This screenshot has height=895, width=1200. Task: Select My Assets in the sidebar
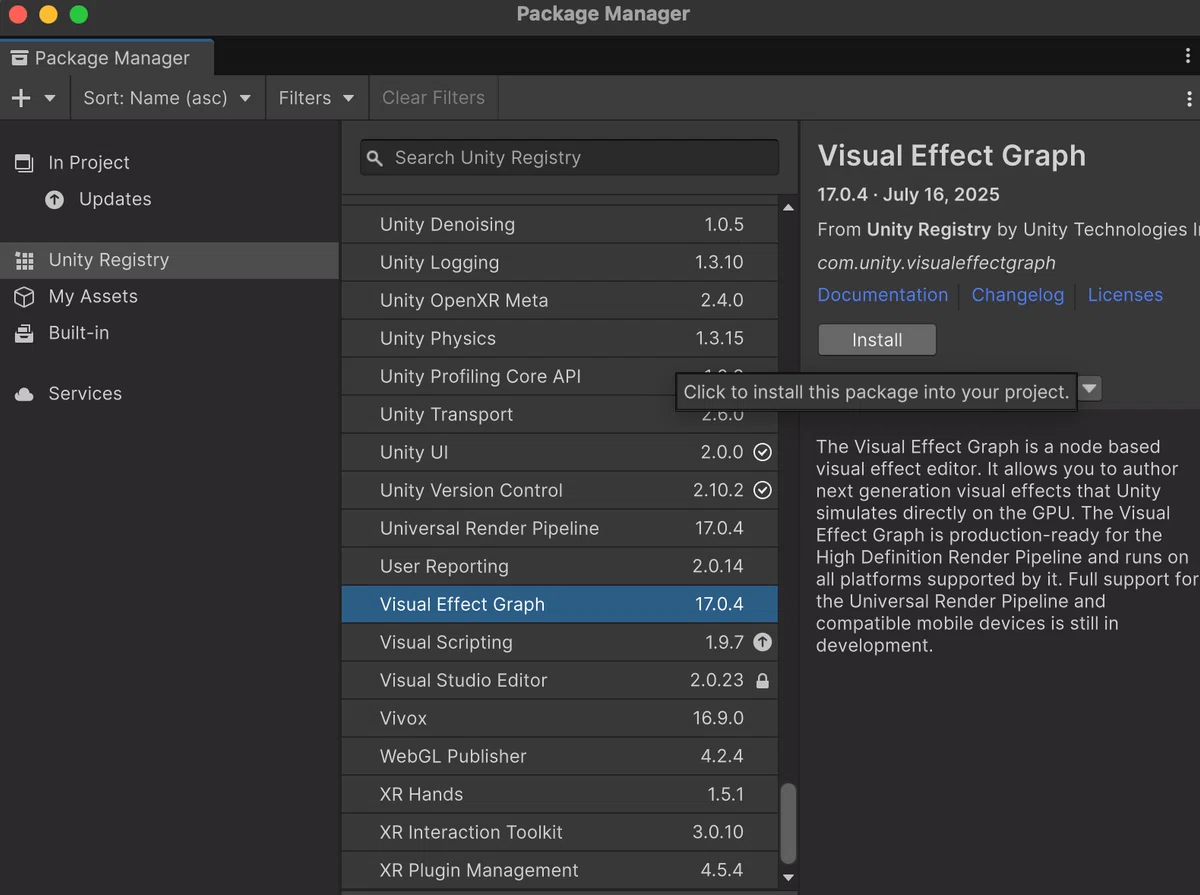(x=170, y=297)
